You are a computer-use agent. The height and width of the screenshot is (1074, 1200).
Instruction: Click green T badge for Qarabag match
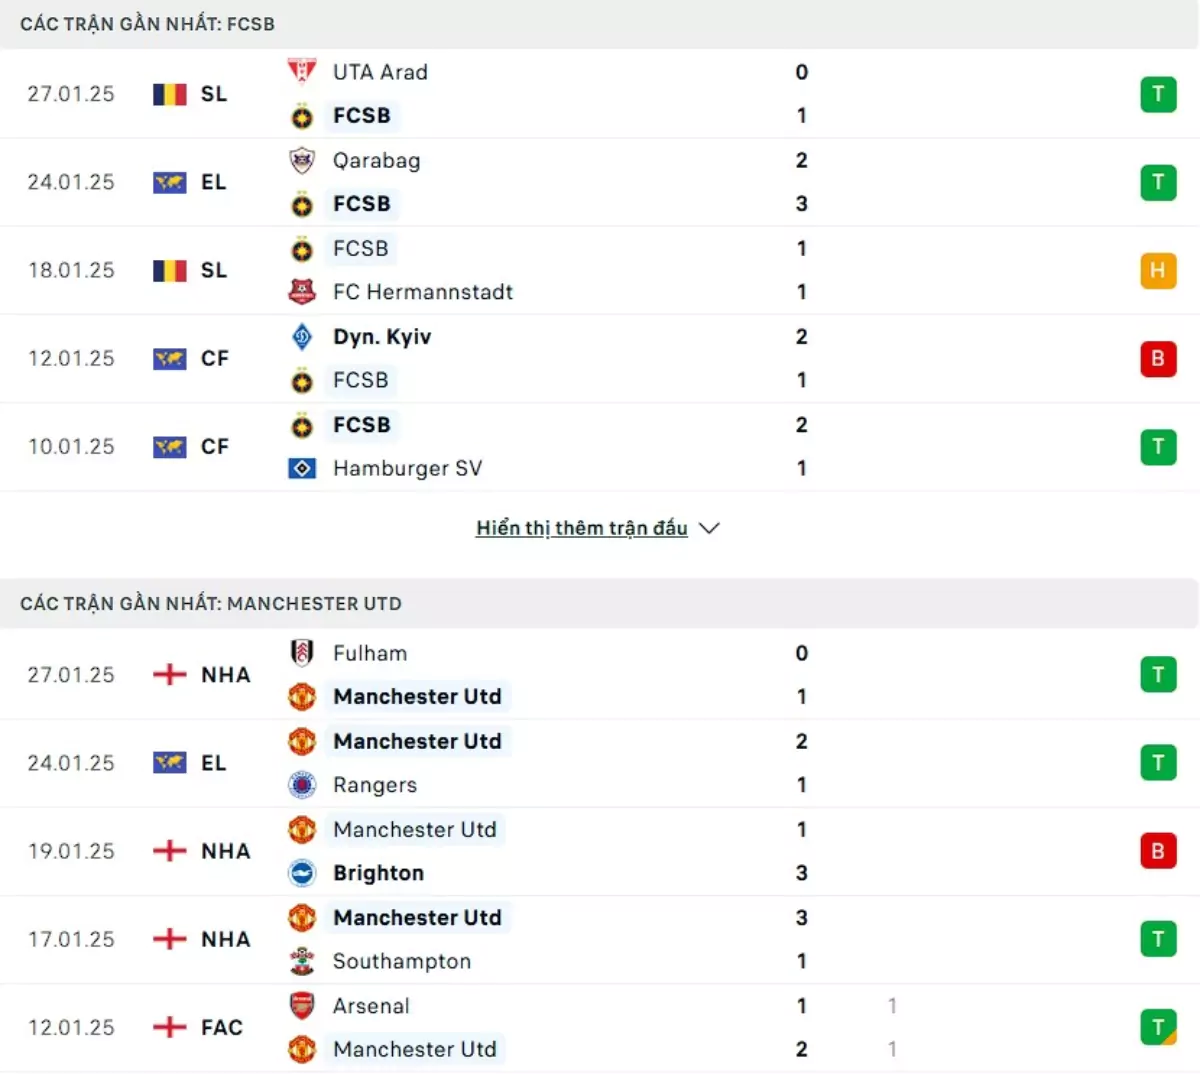(1158, 182)
